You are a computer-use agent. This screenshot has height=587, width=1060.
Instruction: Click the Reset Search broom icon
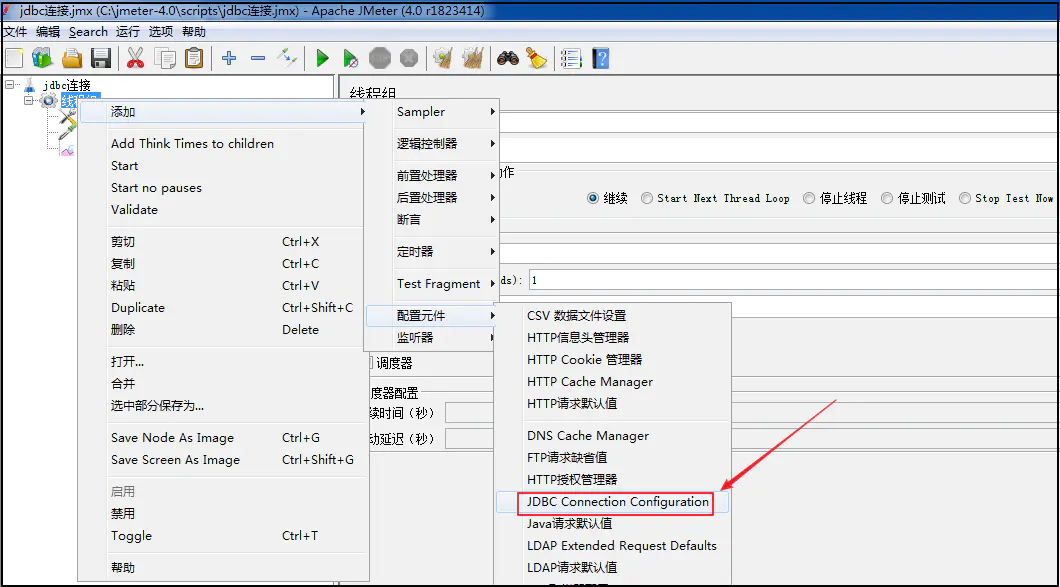[x=537, y=59]
